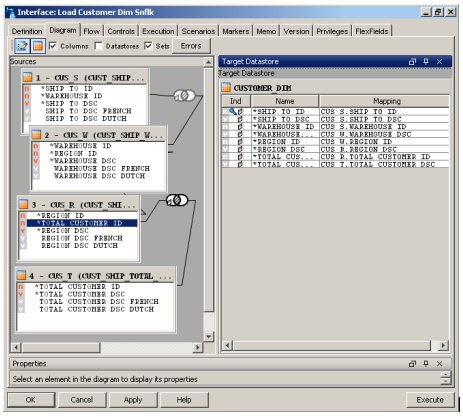The image size is (463, 416).
Task: Uncheck the Columns checkbox
Action: tap(53, 46)
